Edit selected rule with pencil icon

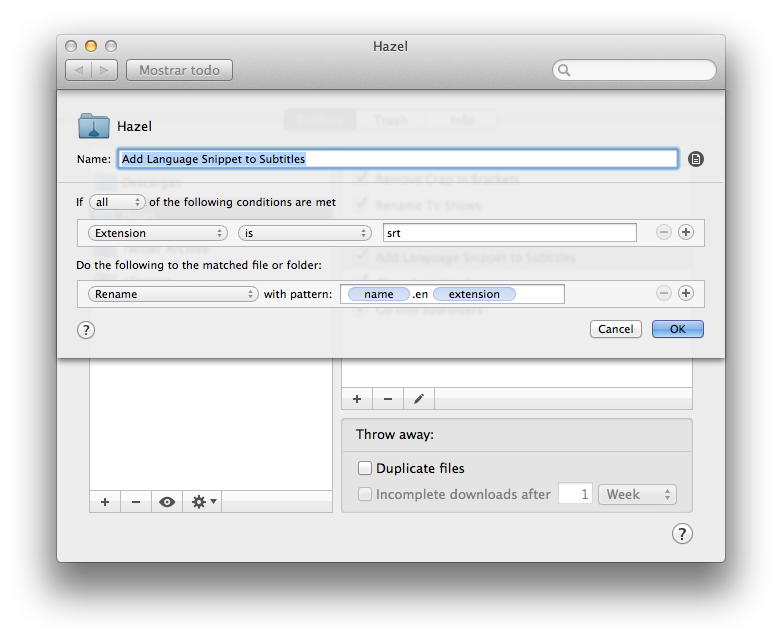(x=419, y=399)
